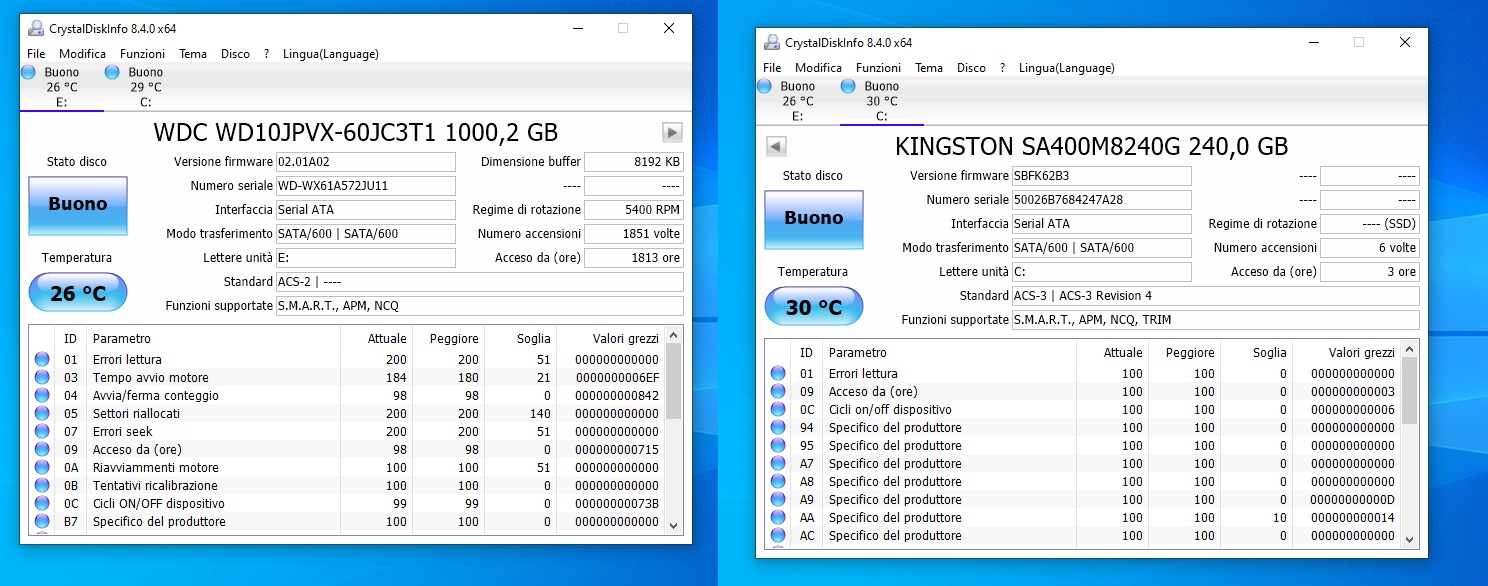
Task: Click status orb for 05 Settori riallocati
Action: pyautogui.click(x=42, y=413)
